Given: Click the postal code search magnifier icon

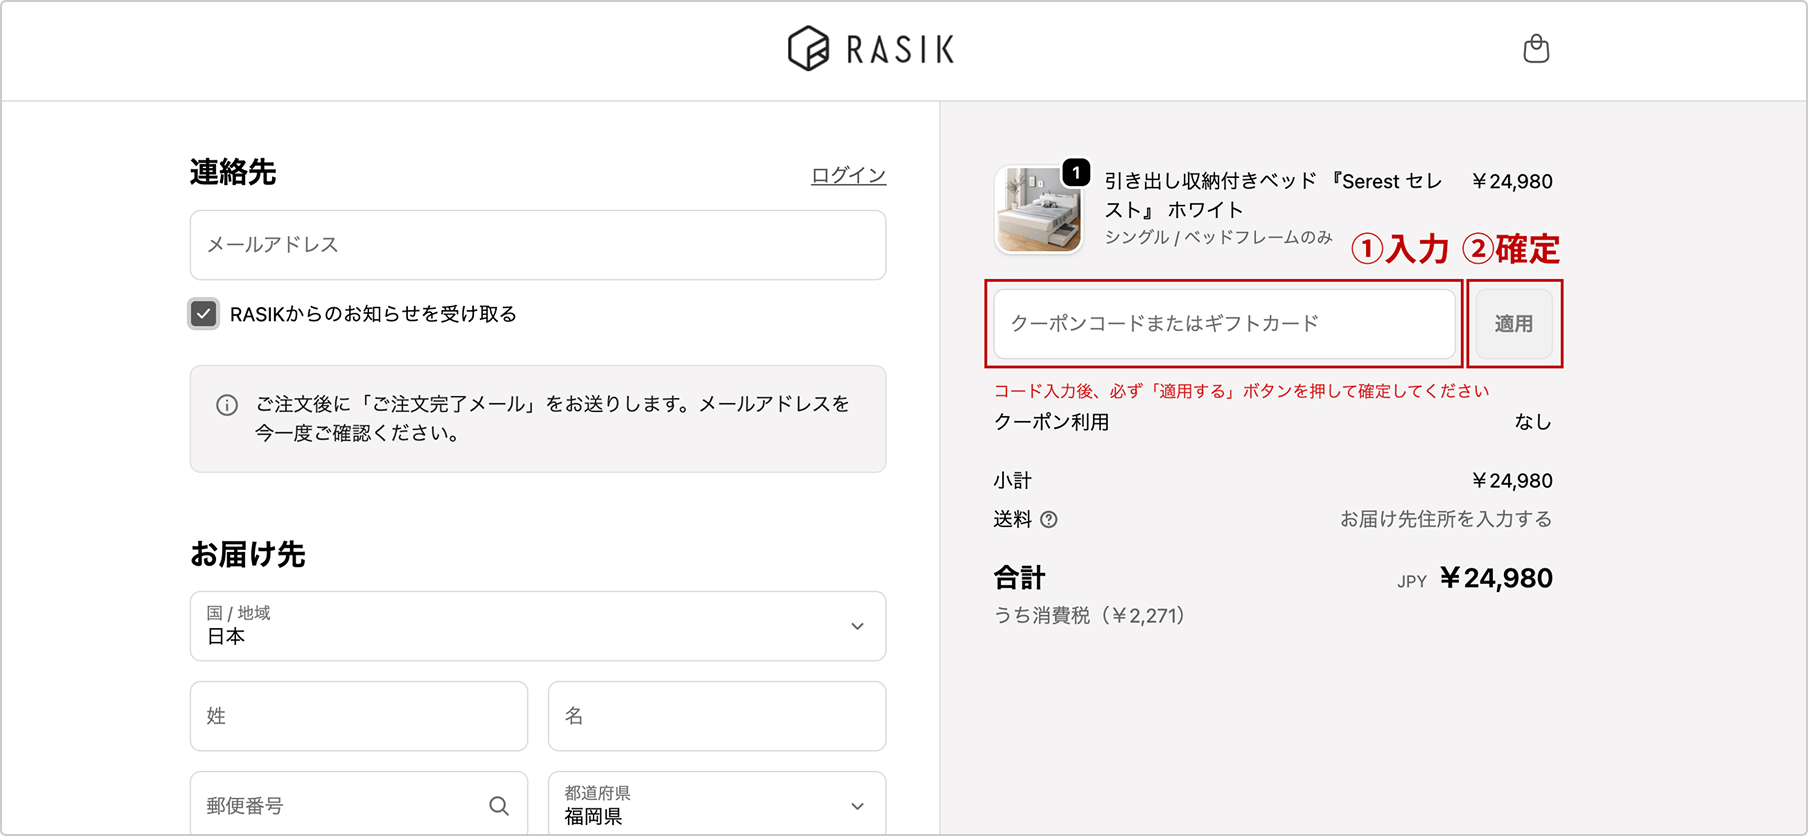Looking at the screenshot, I should (x=499, y=806).
